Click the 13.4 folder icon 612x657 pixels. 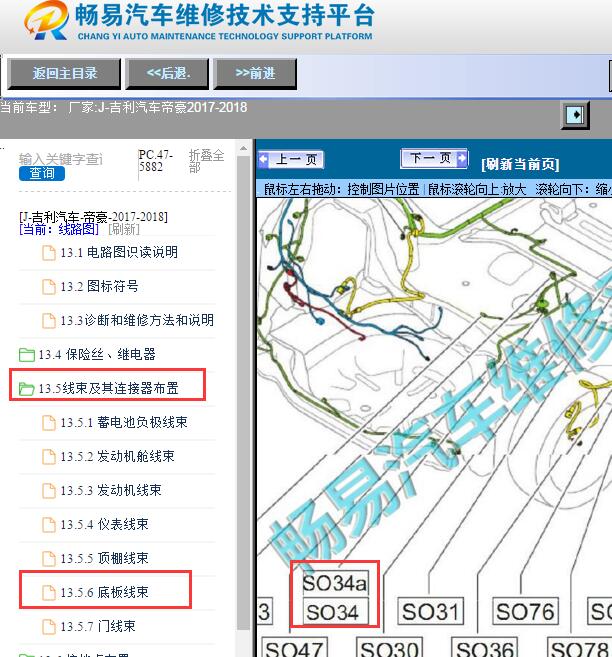click(x=27, y=355)
